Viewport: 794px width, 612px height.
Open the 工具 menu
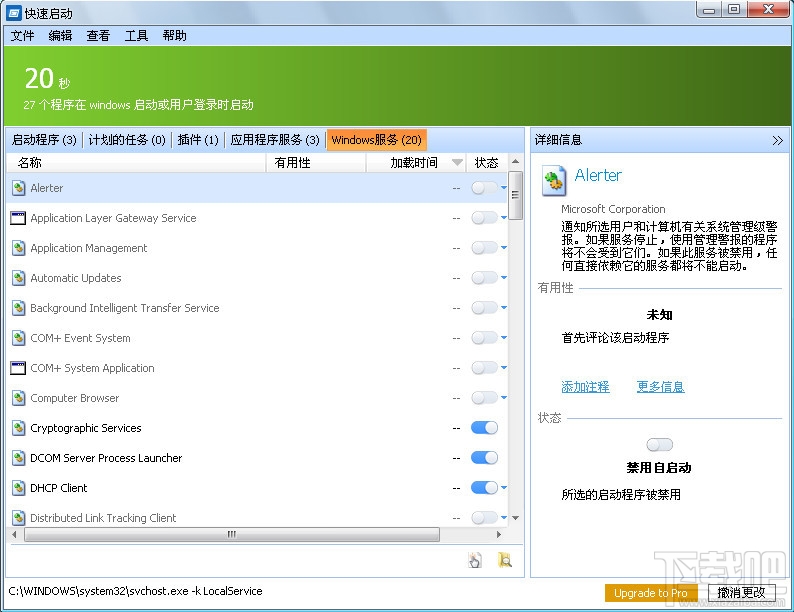click(136, 35)
